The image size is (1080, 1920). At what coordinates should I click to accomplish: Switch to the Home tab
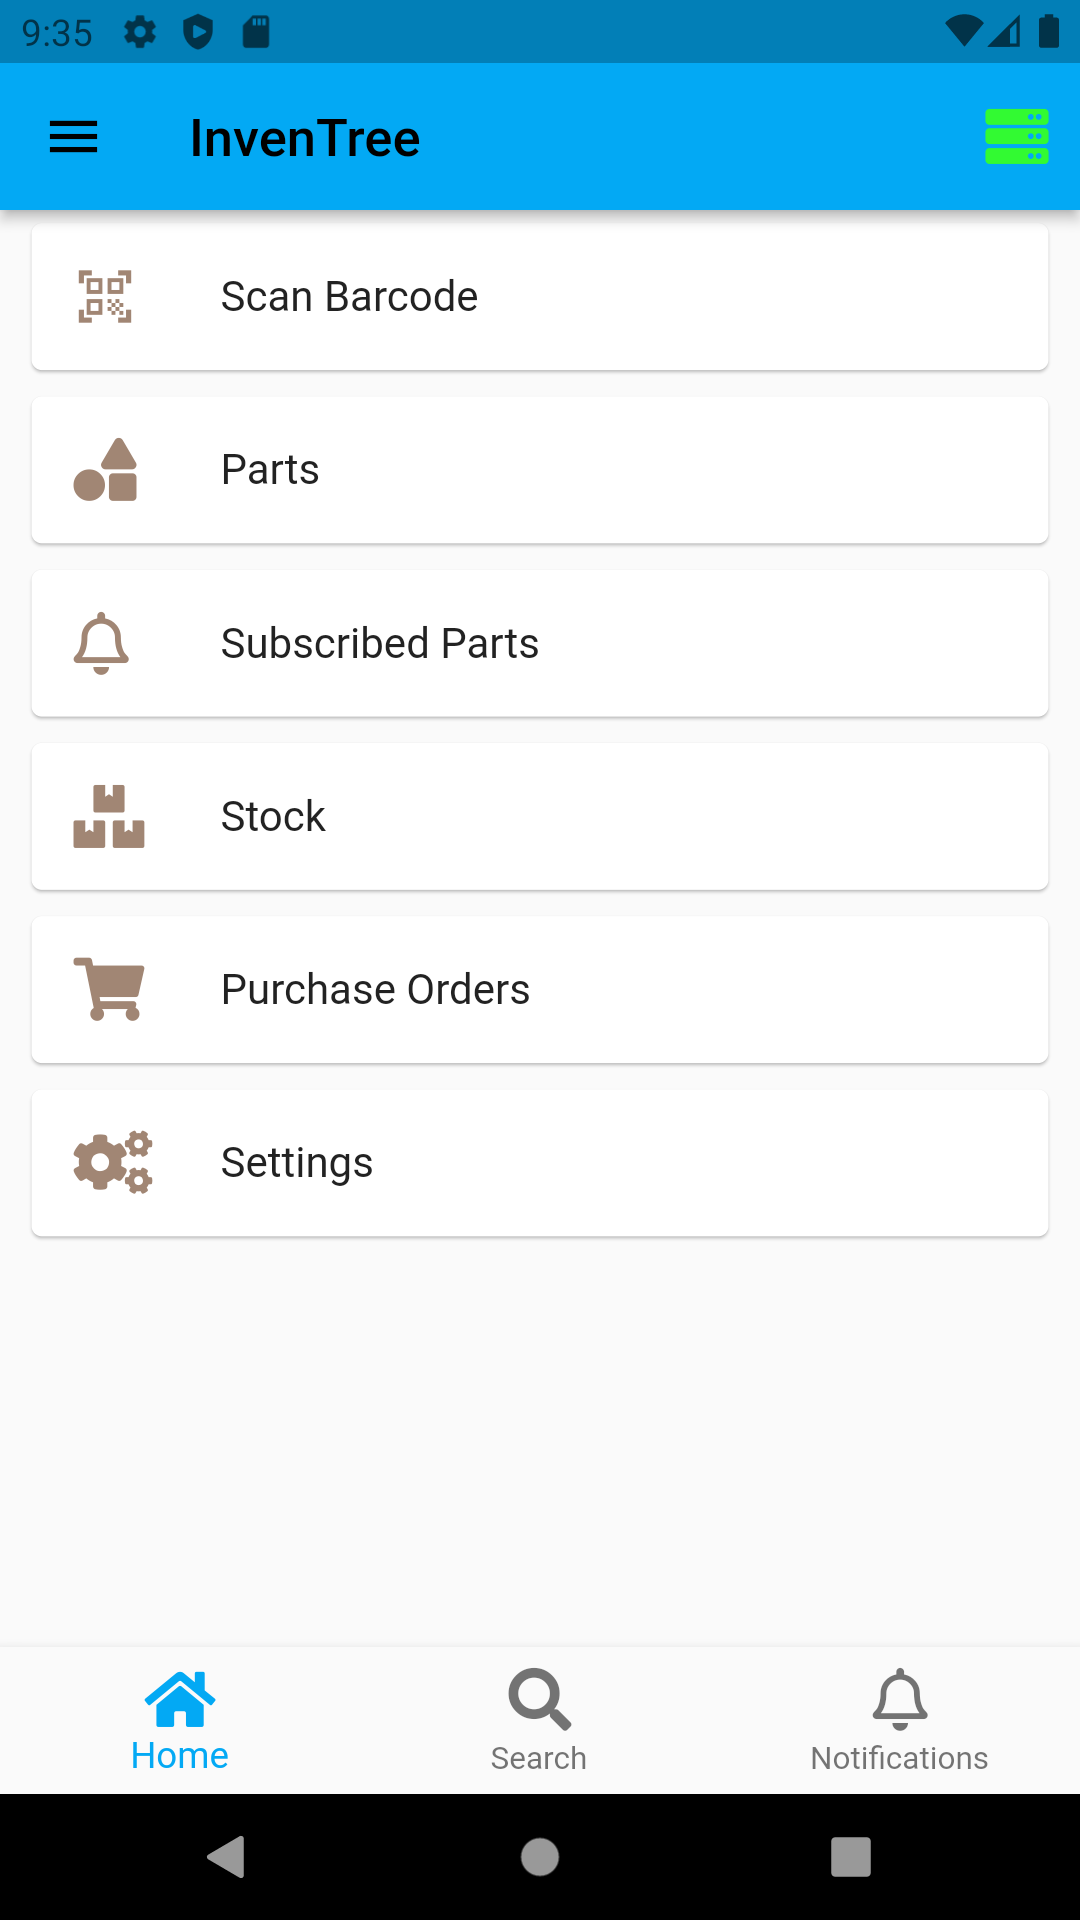click(x=180, y=1720)
